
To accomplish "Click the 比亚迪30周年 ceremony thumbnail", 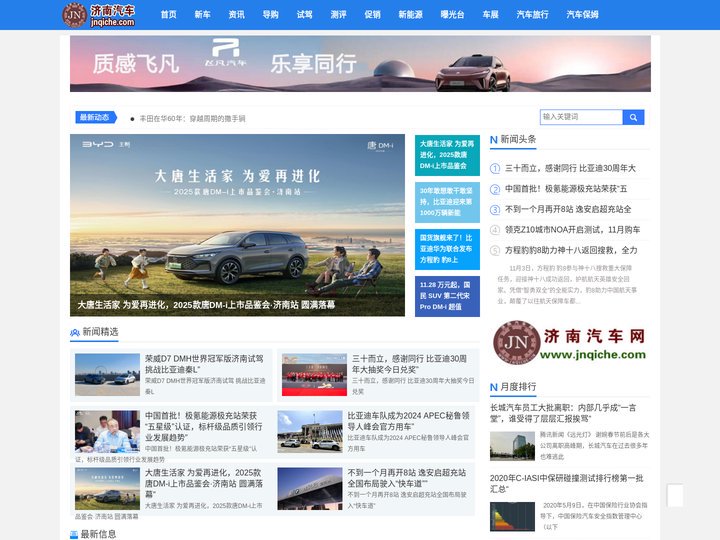I will tap(314, 375).
